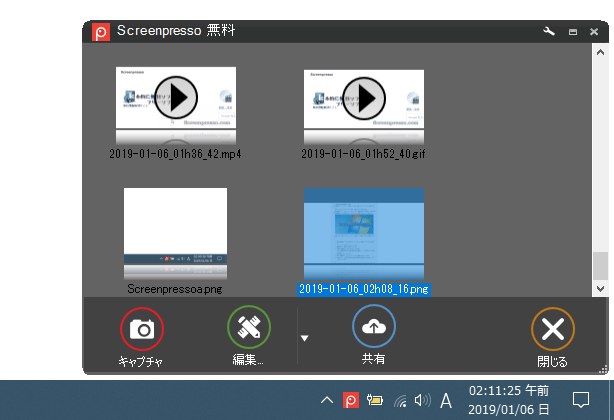The height and width of the screenshot is (420, 614).
Task: Click the battery power tray icon
Action: click(x=375, y=400)
